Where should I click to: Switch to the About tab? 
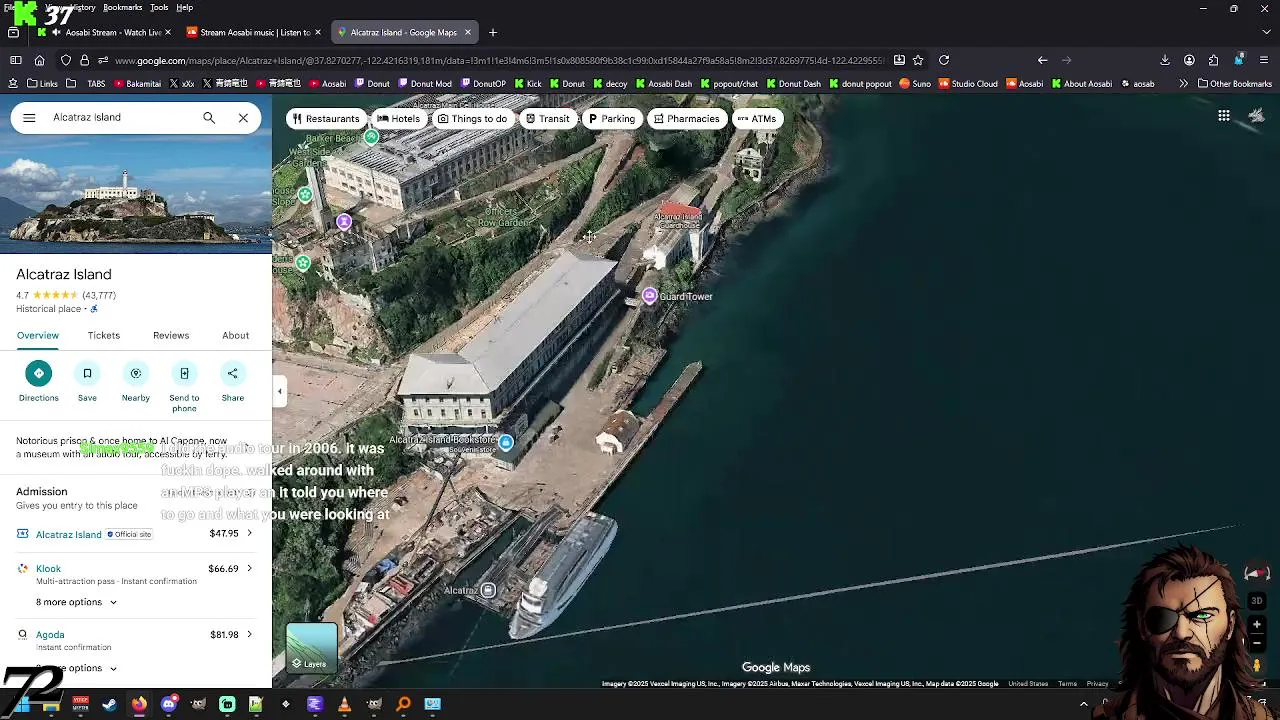click(236, 336)
